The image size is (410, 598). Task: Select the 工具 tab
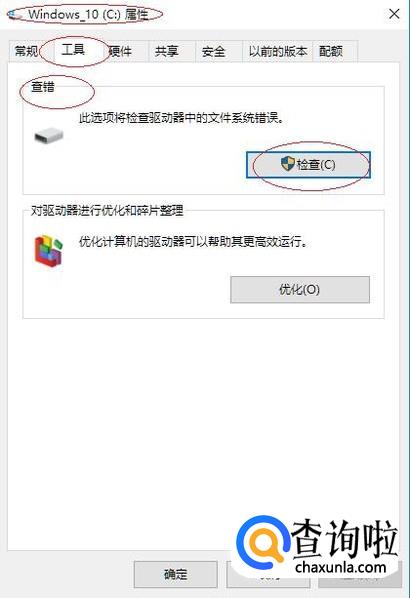pyautogui.click(x=73, y=50)
